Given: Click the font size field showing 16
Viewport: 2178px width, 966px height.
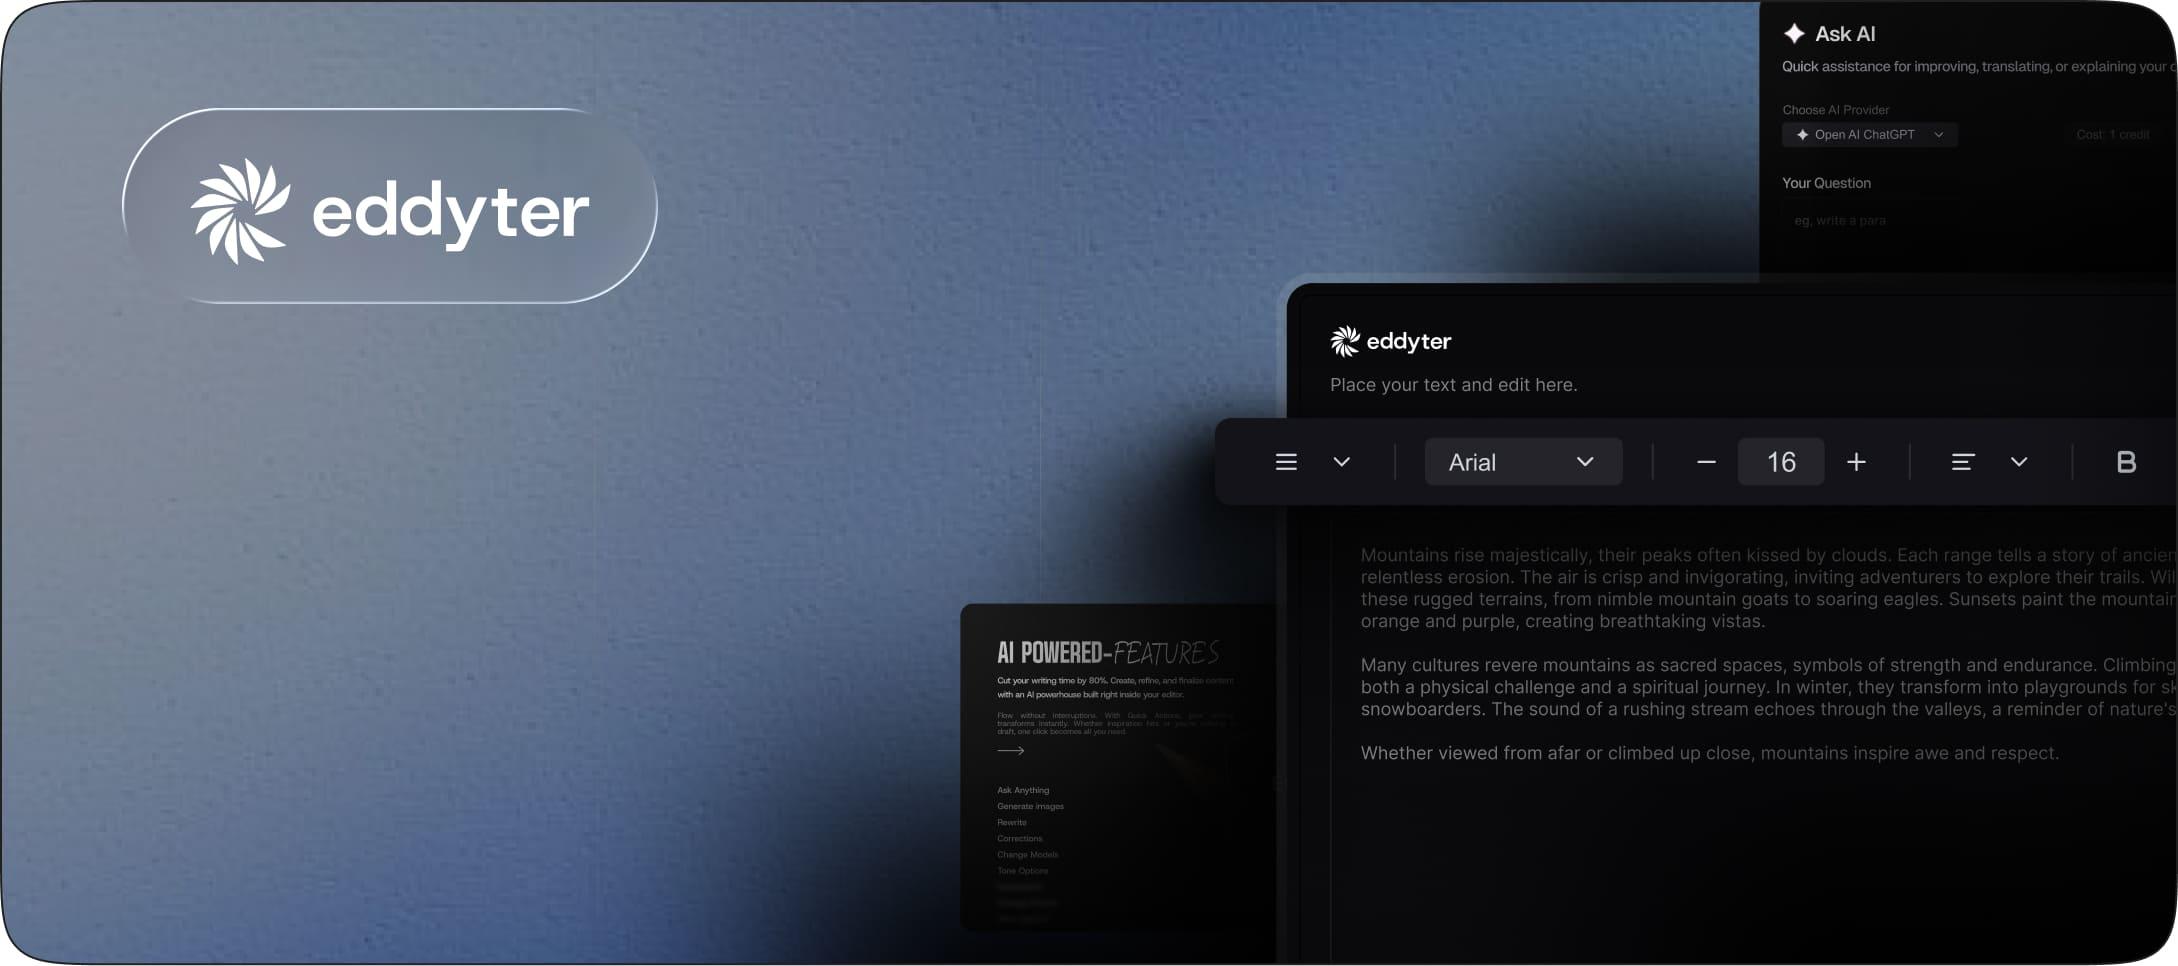Looking at the screenshot, I should pyautogui.click(x=1781, y=462).
